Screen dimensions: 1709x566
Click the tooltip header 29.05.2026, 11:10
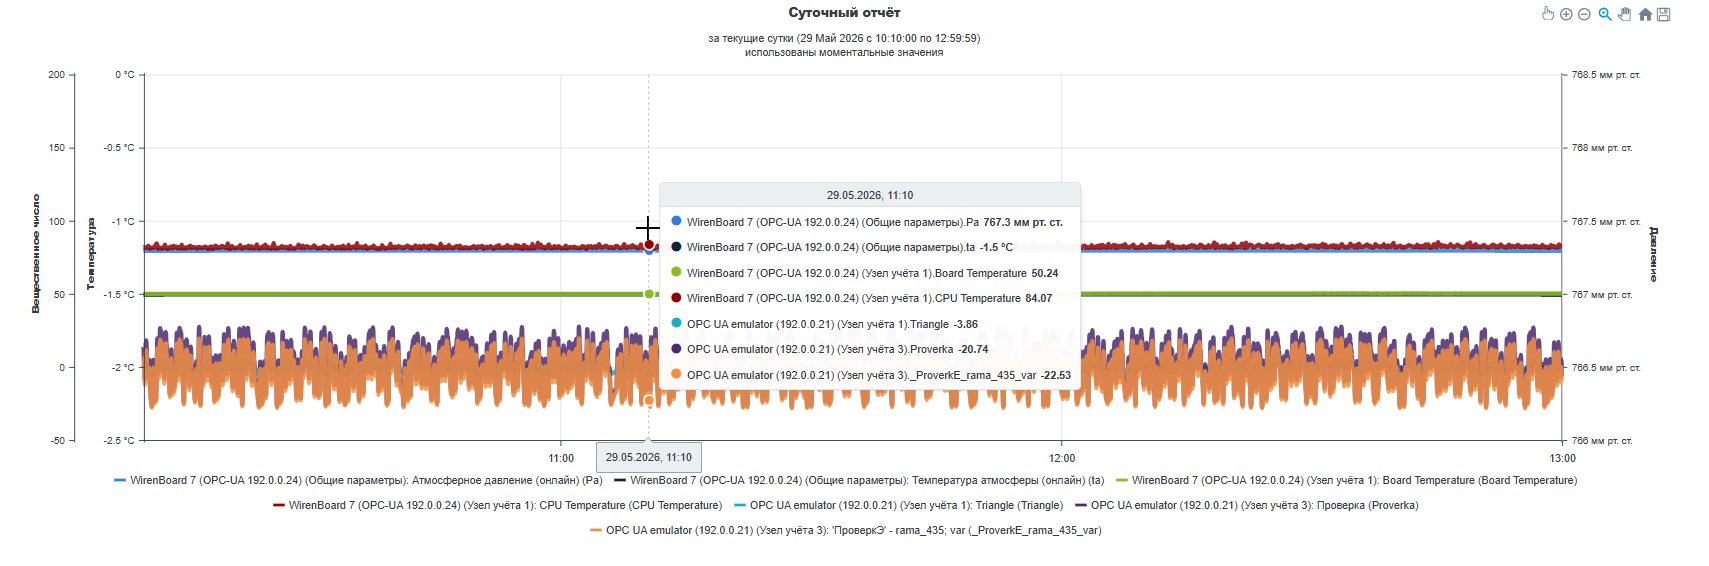point(870,195)
